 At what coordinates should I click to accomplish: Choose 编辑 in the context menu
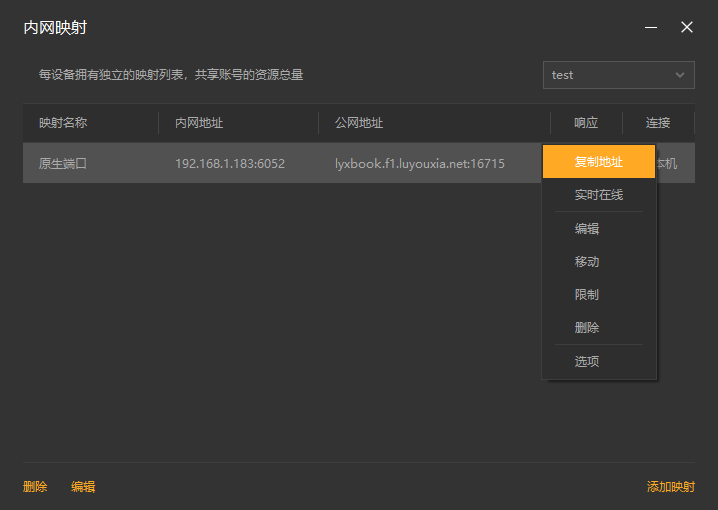[x=598, y=228]
